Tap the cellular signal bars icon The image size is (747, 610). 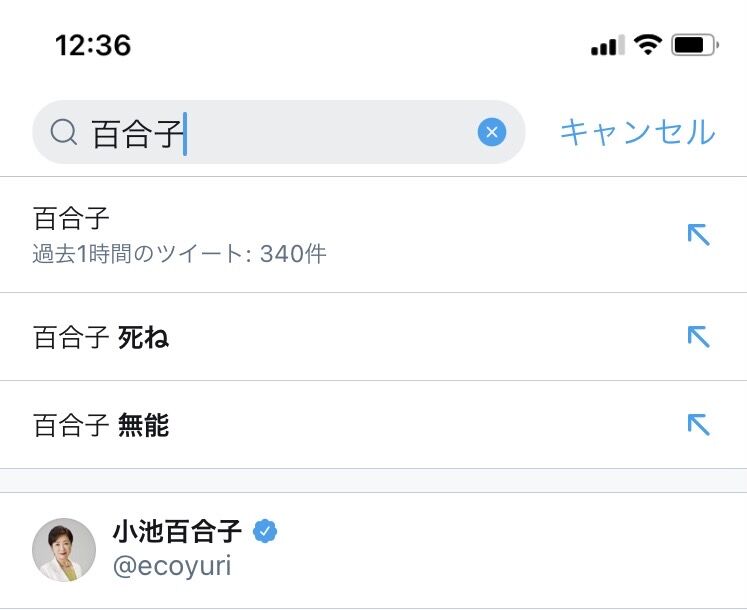tap(607, 45)
